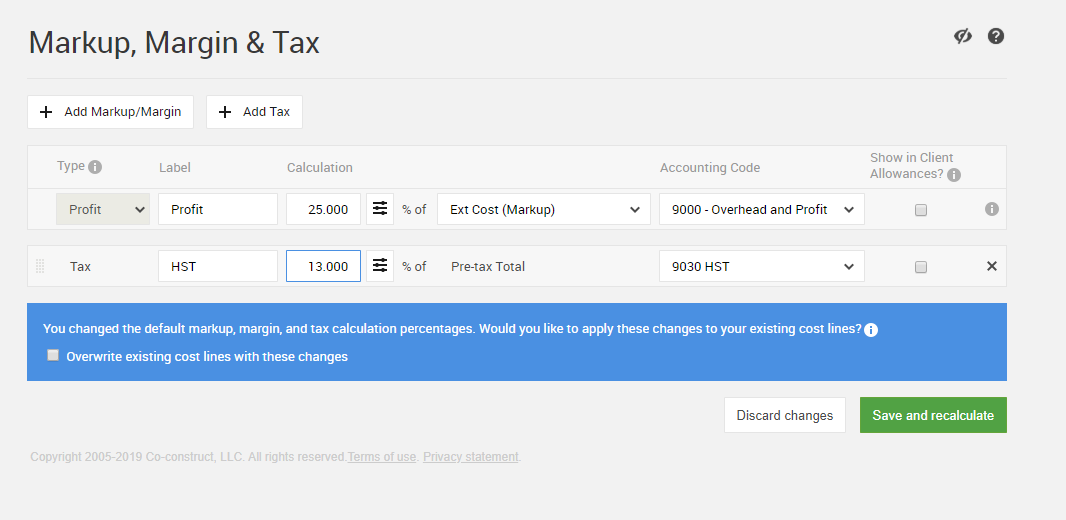
Task: Click the Add Markup/Margin button
Action: (x=110, y=112)
